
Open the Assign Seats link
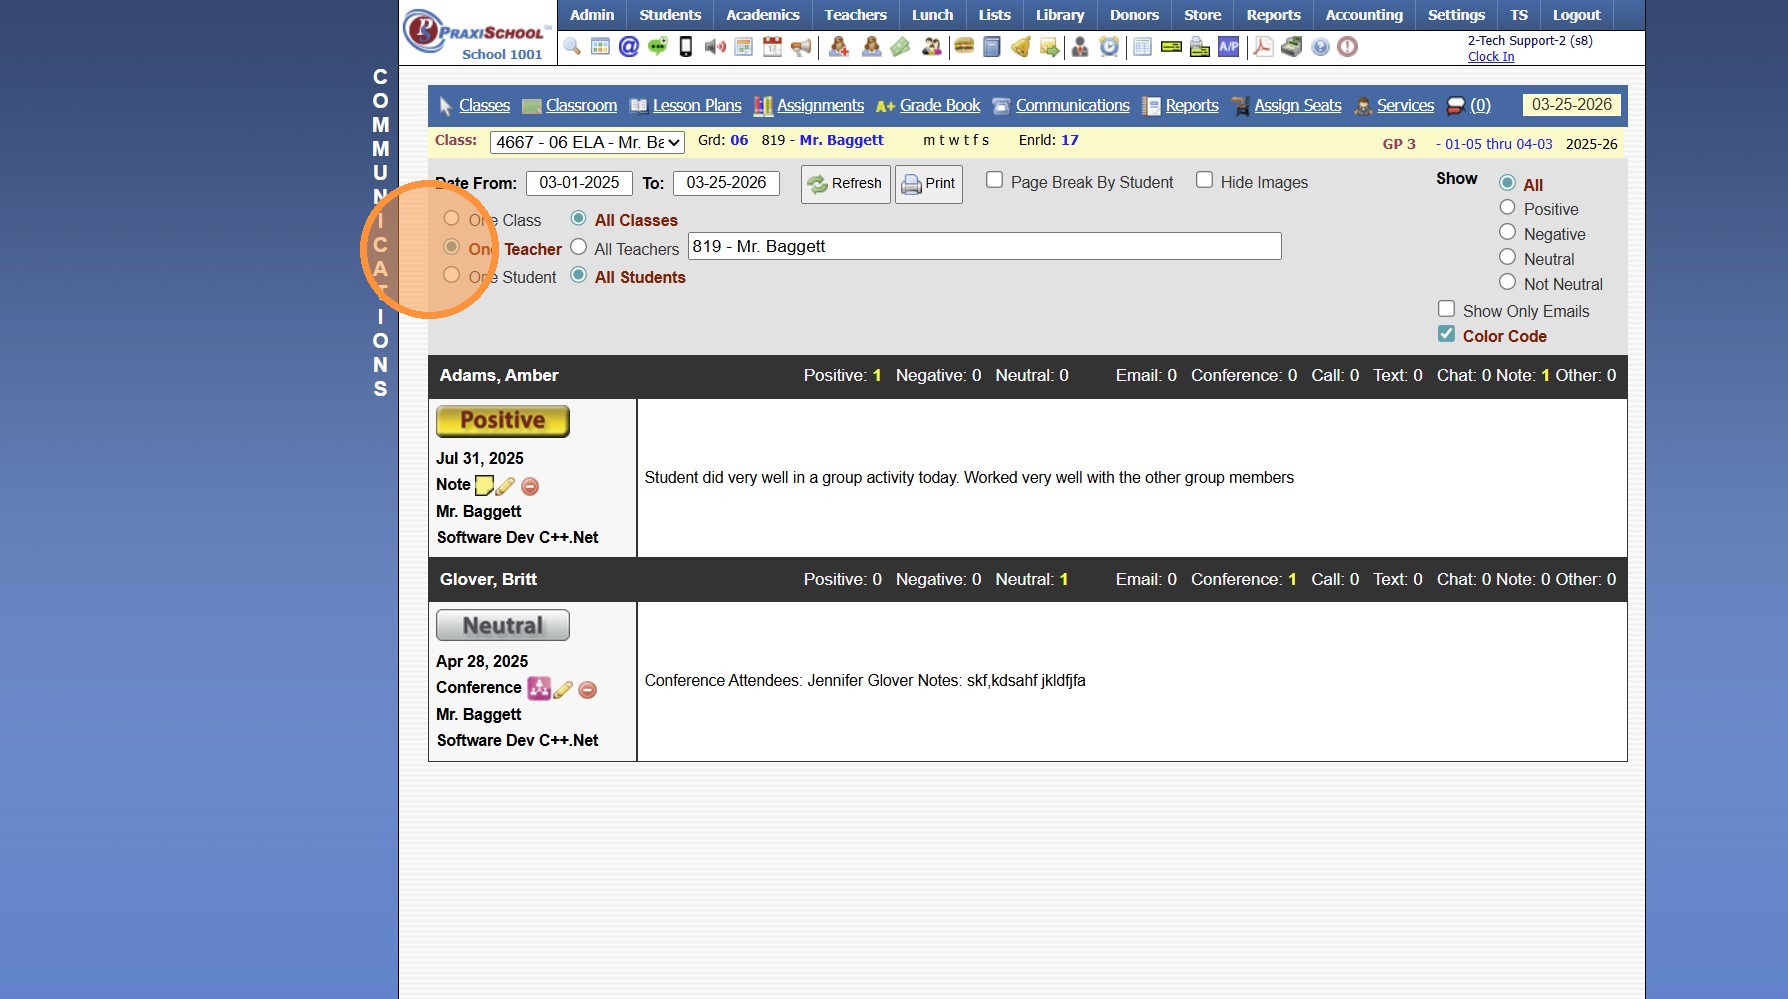1298,106
